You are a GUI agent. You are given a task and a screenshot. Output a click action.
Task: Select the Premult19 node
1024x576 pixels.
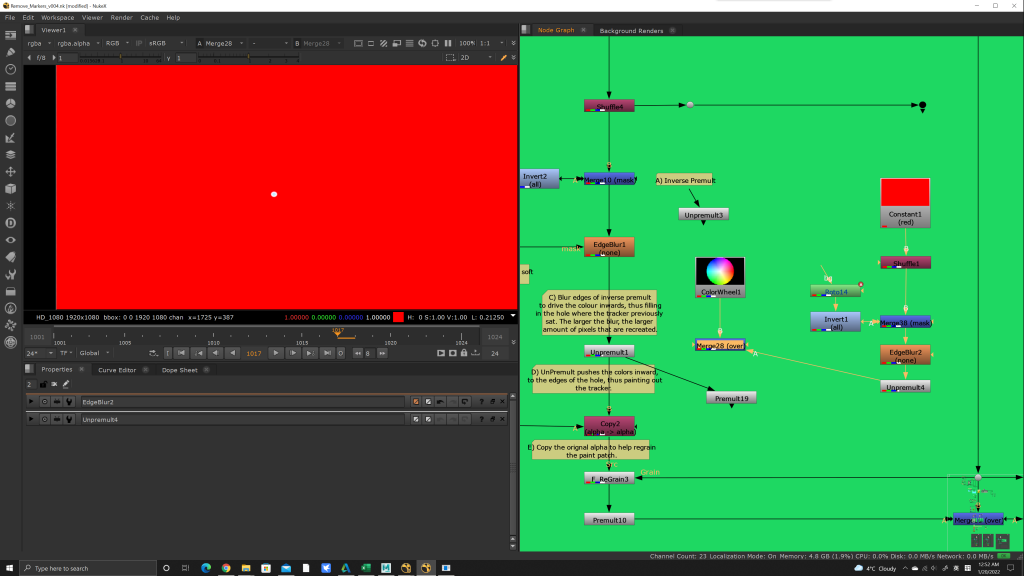click(x=731, y=398)
